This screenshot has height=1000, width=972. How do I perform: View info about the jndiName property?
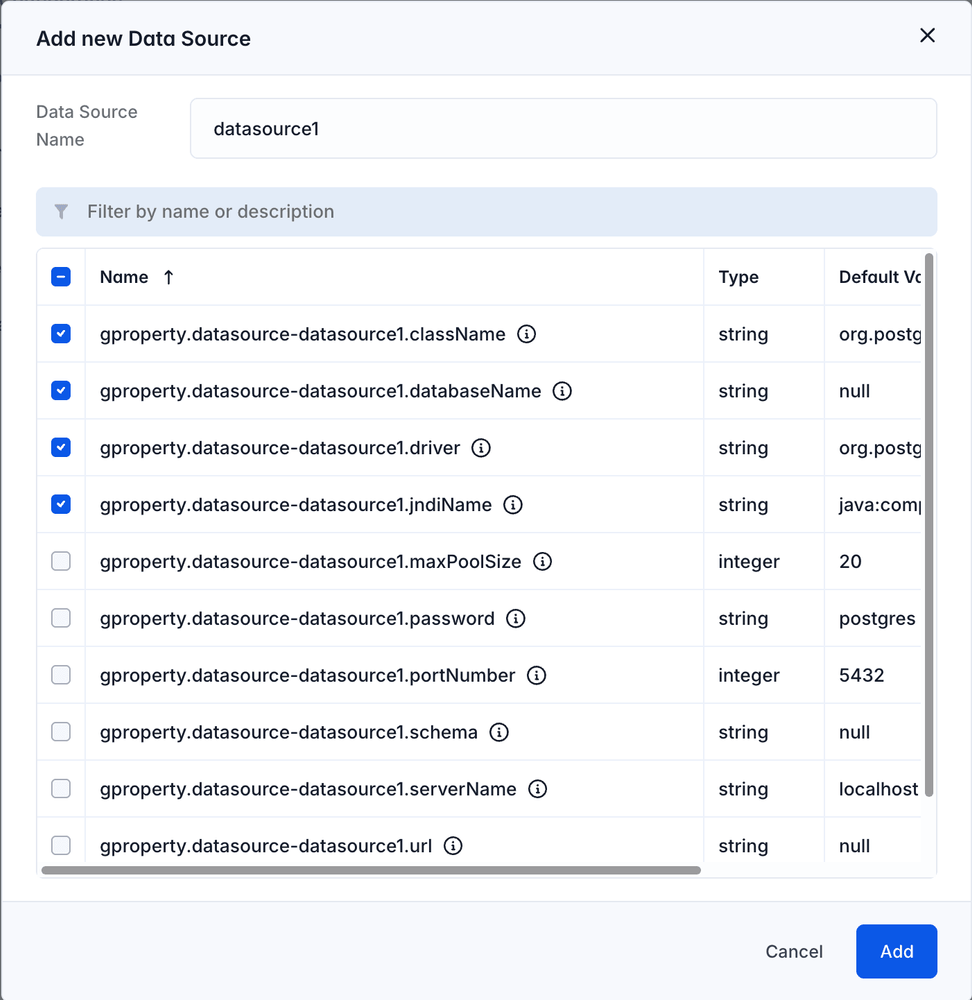pyautogui.click(x=513, y=505)
